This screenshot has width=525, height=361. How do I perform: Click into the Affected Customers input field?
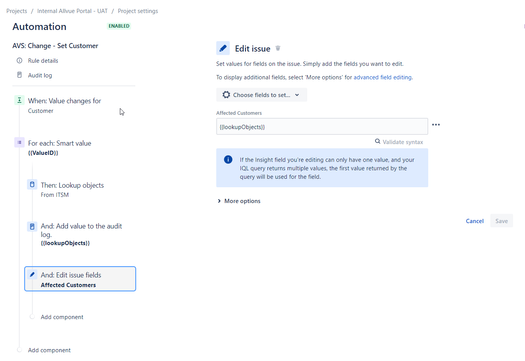[322, 127]
